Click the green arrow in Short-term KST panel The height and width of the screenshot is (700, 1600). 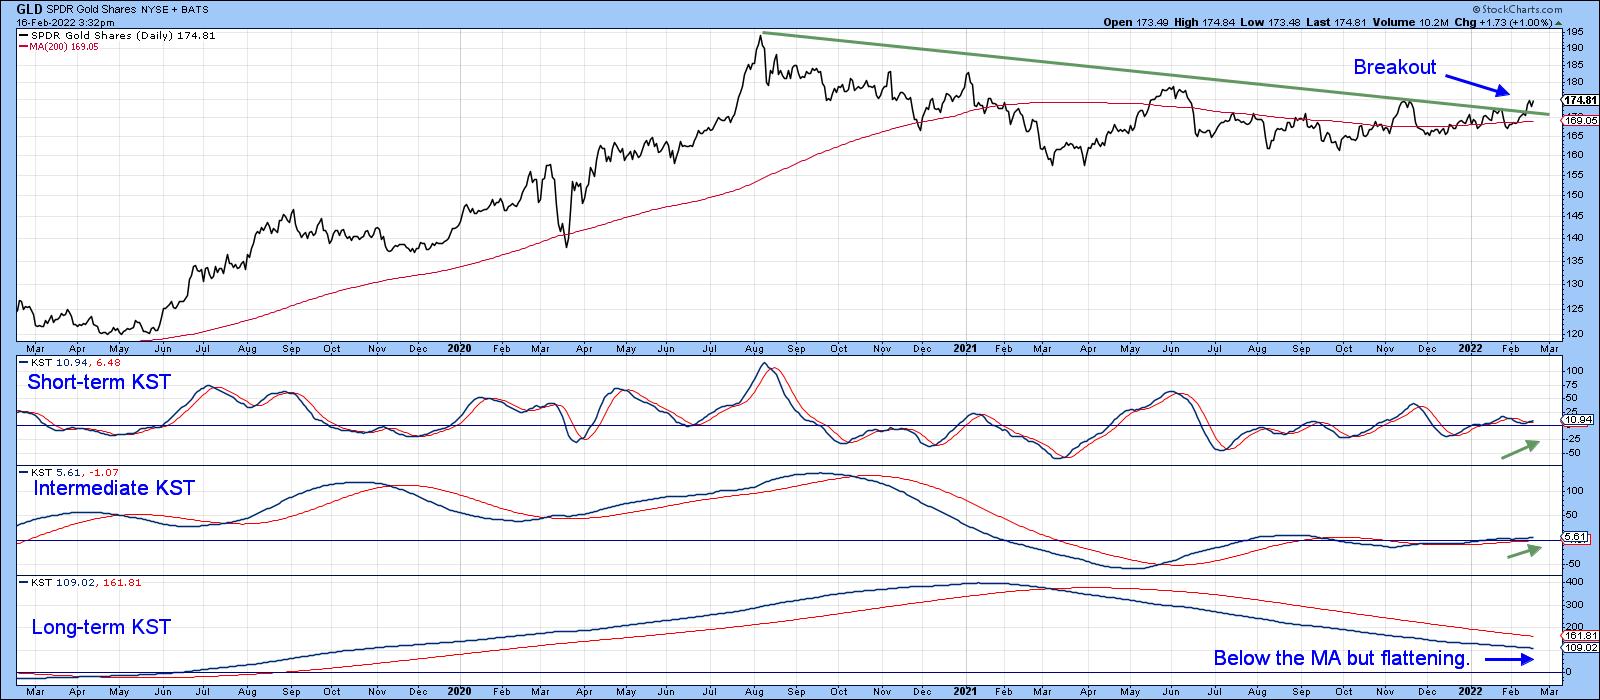coord(1520,449)
